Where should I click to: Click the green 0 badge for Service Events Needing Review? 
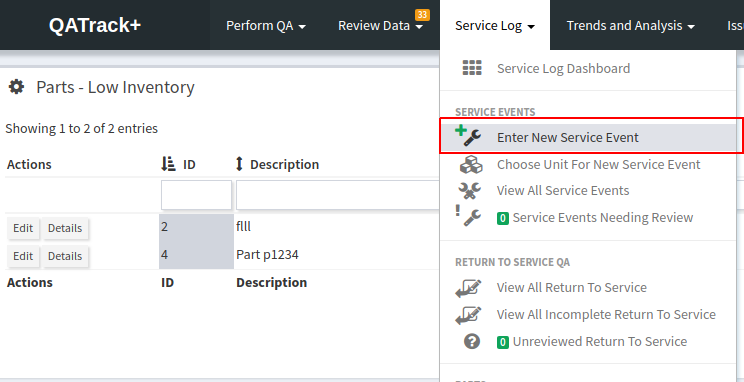coord(503,218)
